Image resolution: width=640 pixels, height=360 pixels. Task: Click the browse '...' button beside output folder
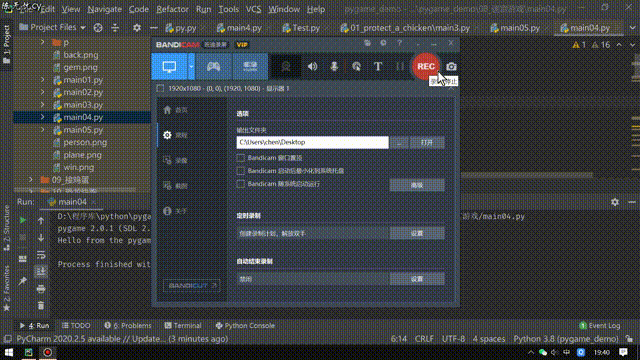coord(399,142)
